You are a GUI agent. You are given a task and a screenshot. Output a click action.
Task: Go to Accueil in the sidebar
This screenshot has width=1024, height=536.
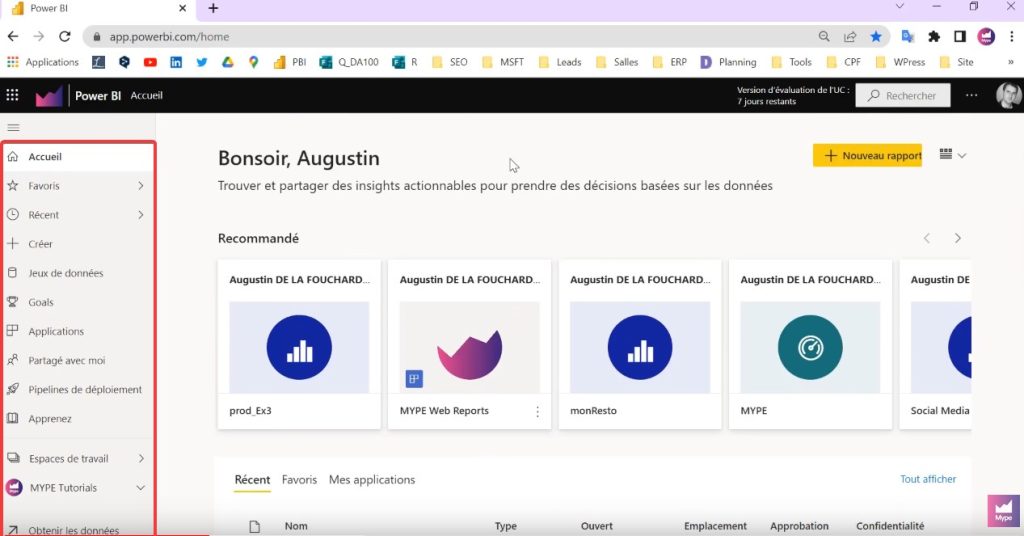click(x=78, y=157)
